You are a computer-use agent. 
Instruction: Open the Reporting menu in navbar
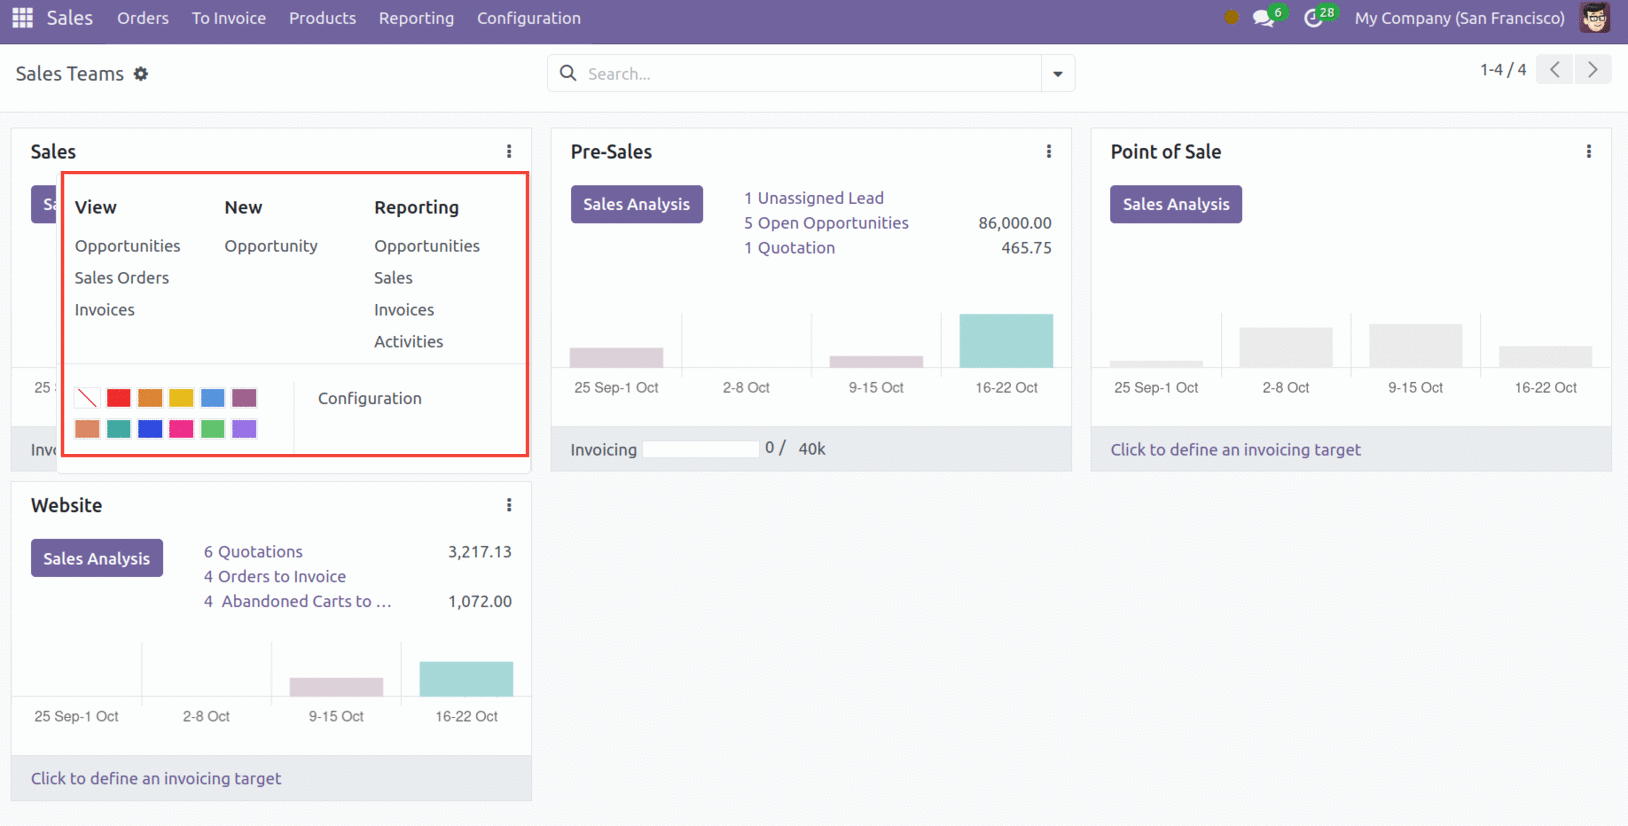tap(416, 18)
